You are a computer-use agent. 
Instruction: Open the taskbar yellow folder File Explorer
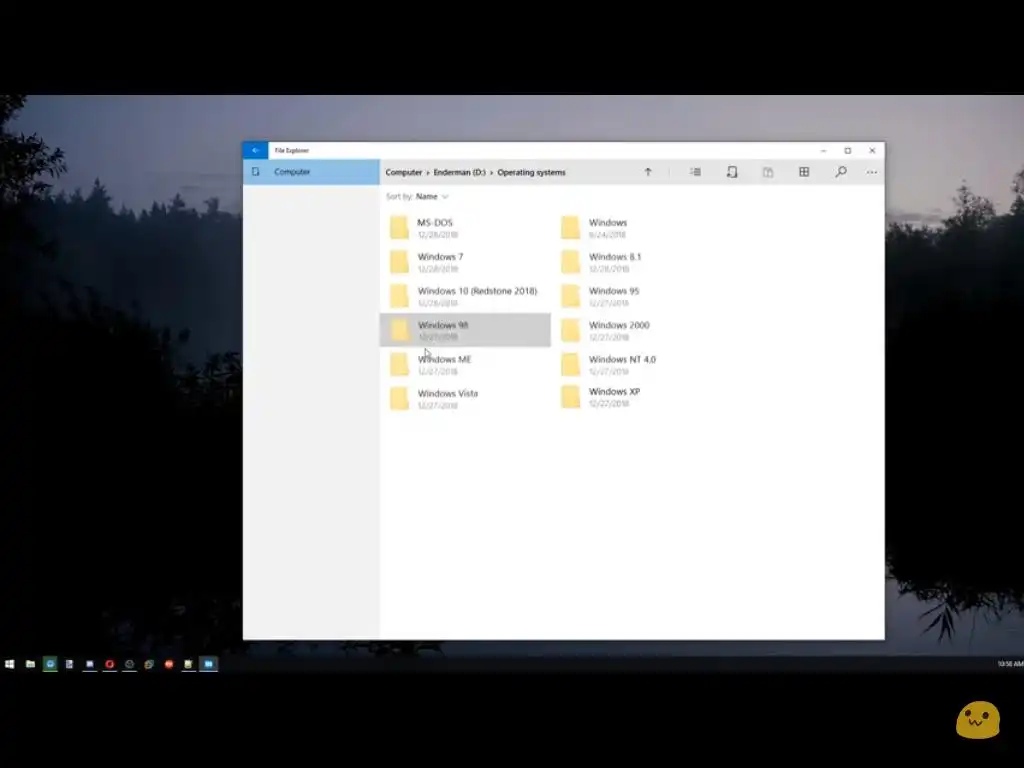coord(30,664)
